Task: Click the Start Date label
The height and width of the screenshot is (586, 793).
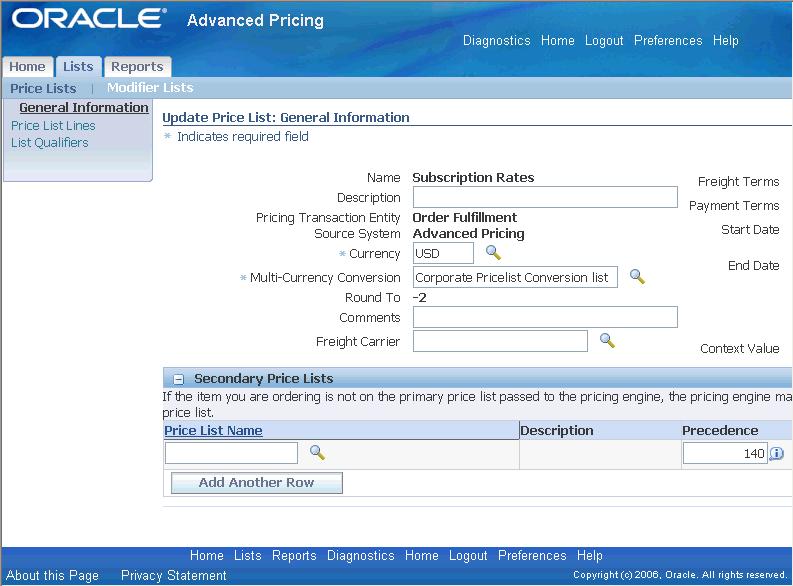Action: [750, 230]
